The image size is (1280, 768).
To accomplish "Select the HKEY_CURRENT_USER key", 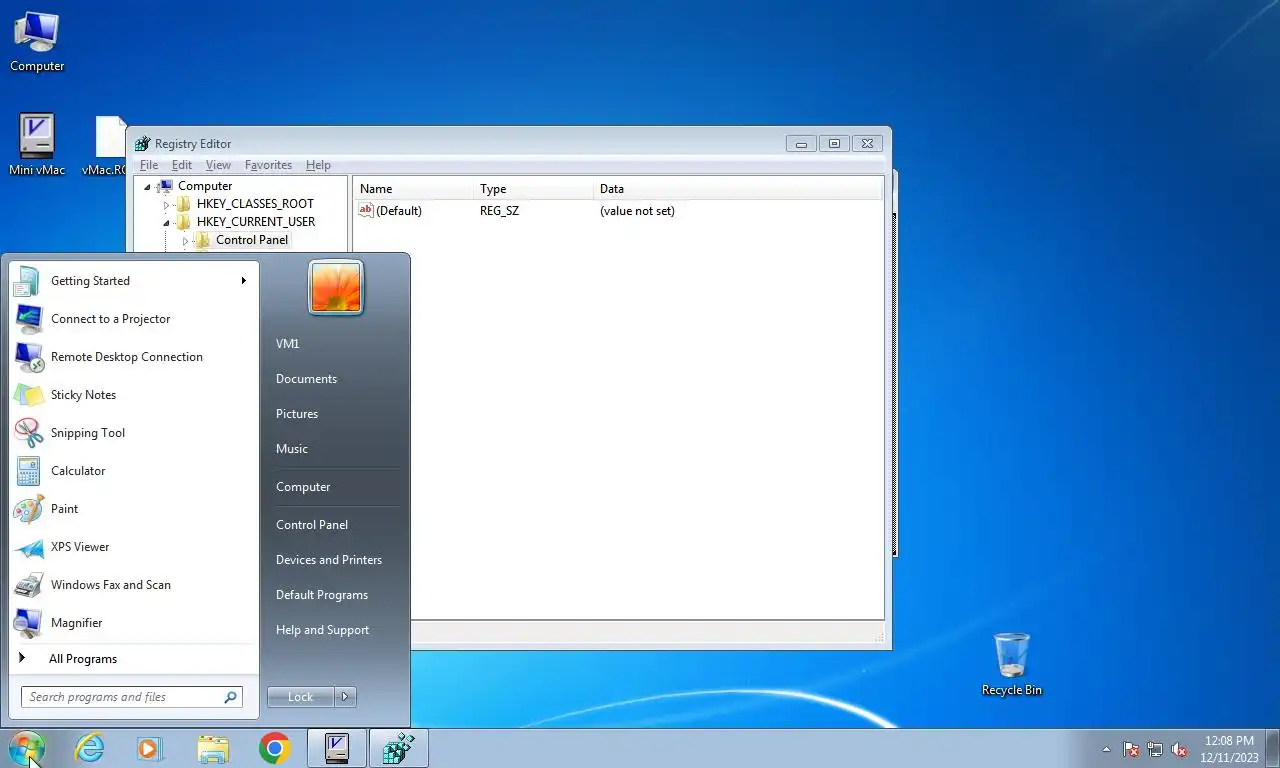I will 256,222.
